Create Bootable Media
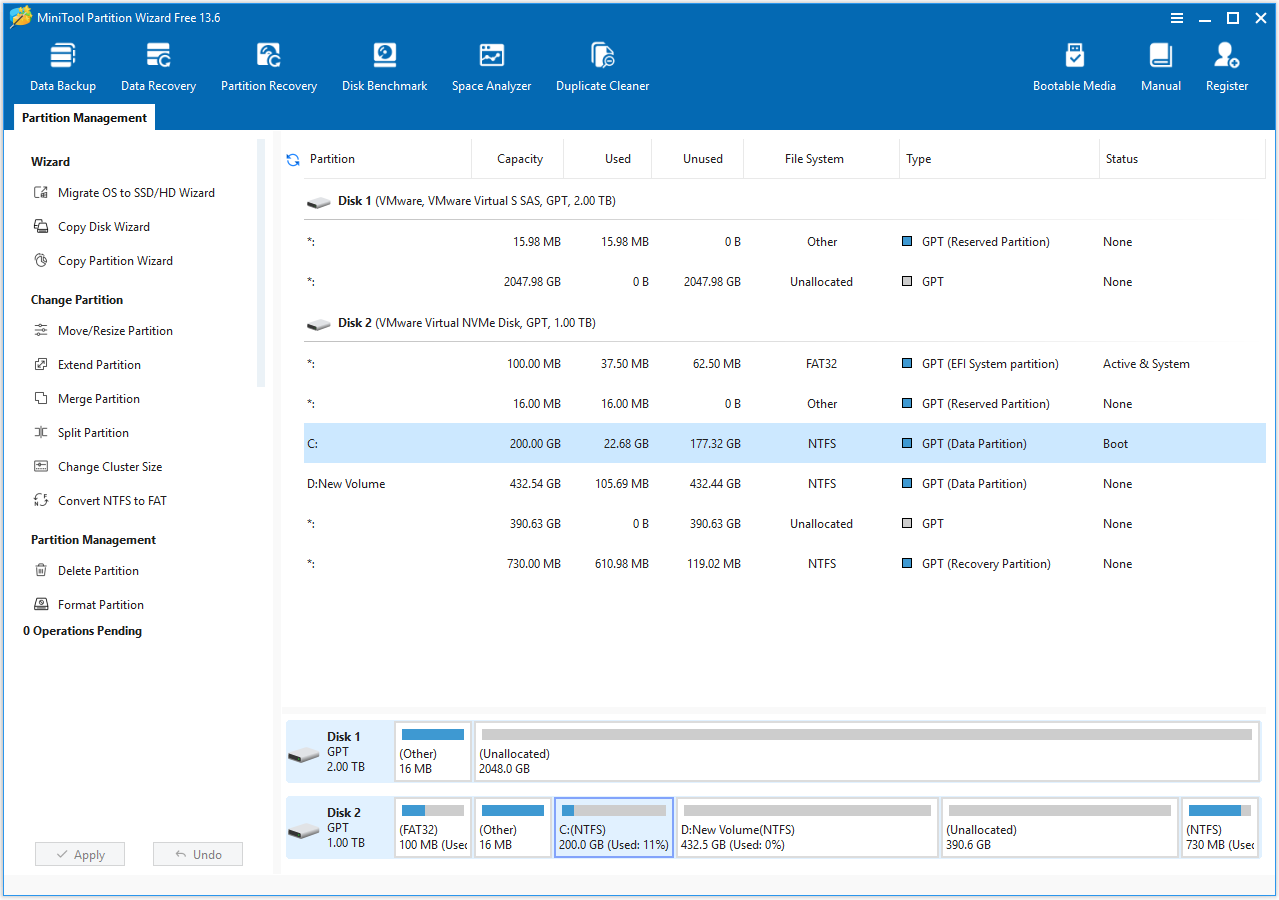 coord(1074,68)
